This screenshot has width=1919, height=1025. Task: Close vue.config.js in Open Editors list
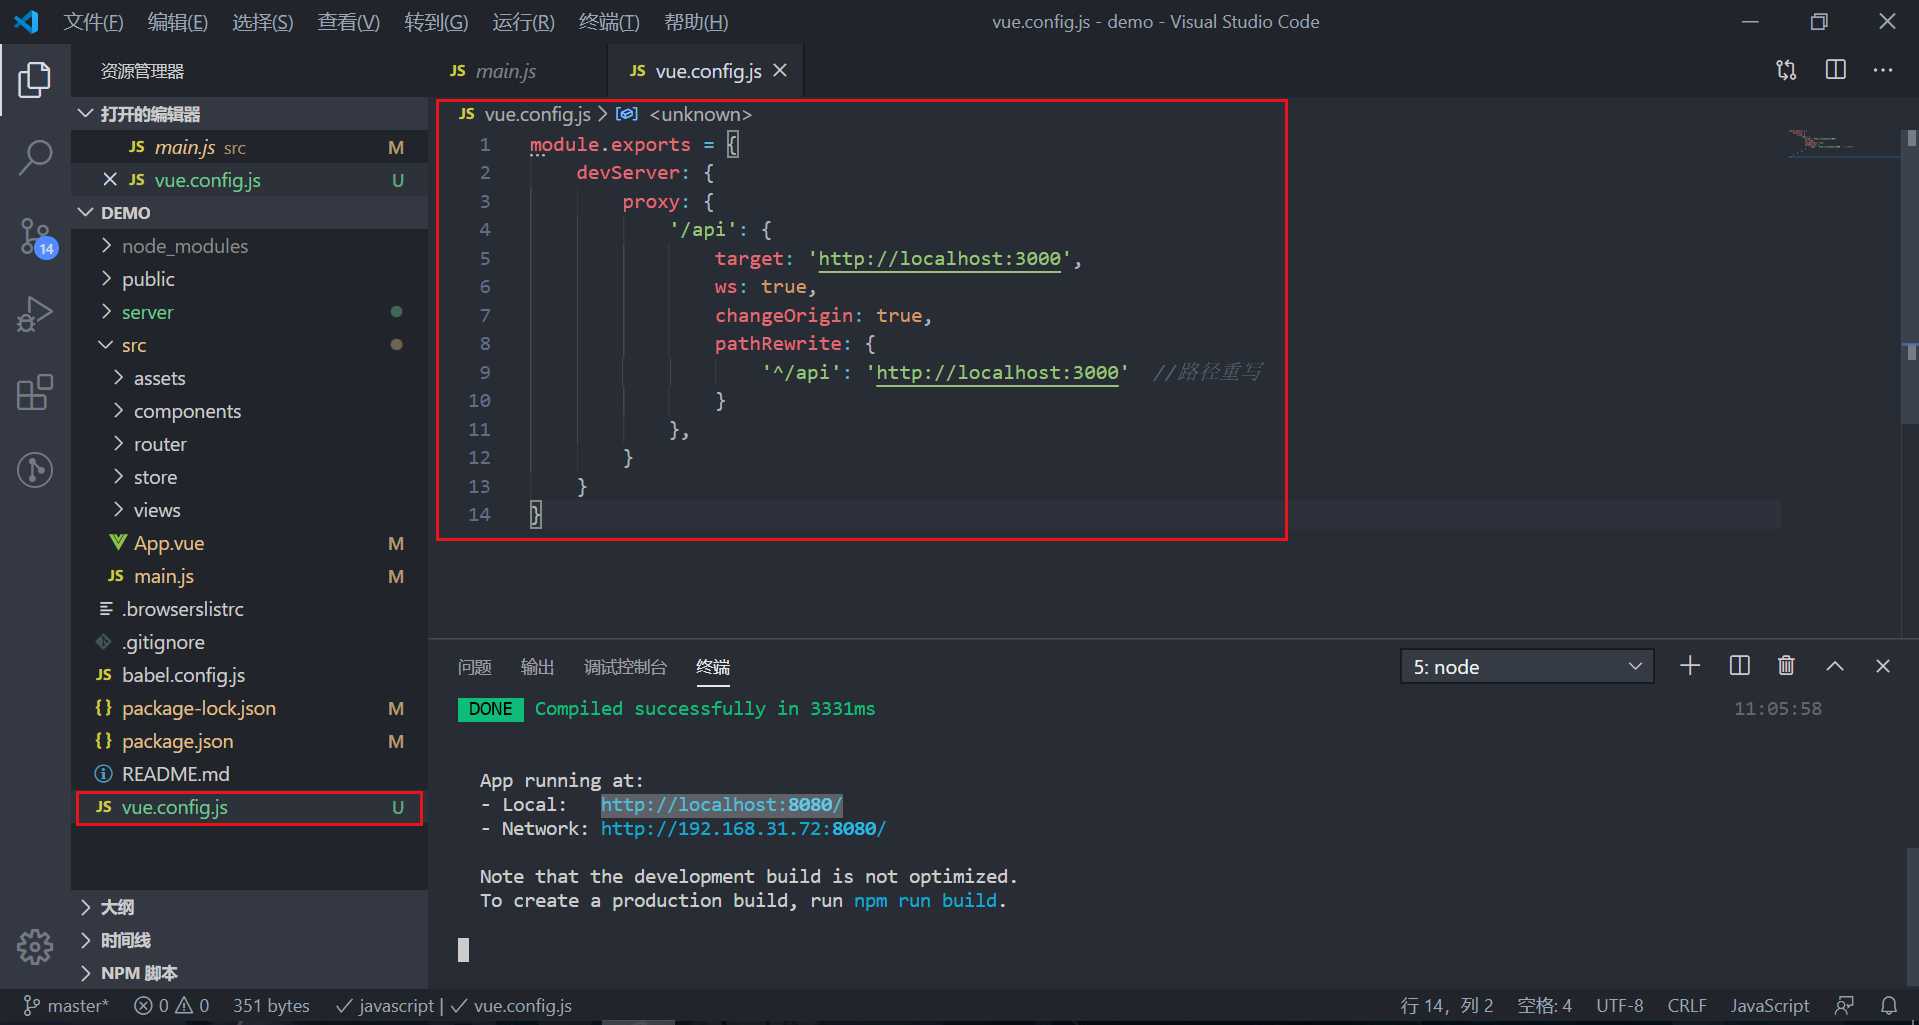(110, 180)
